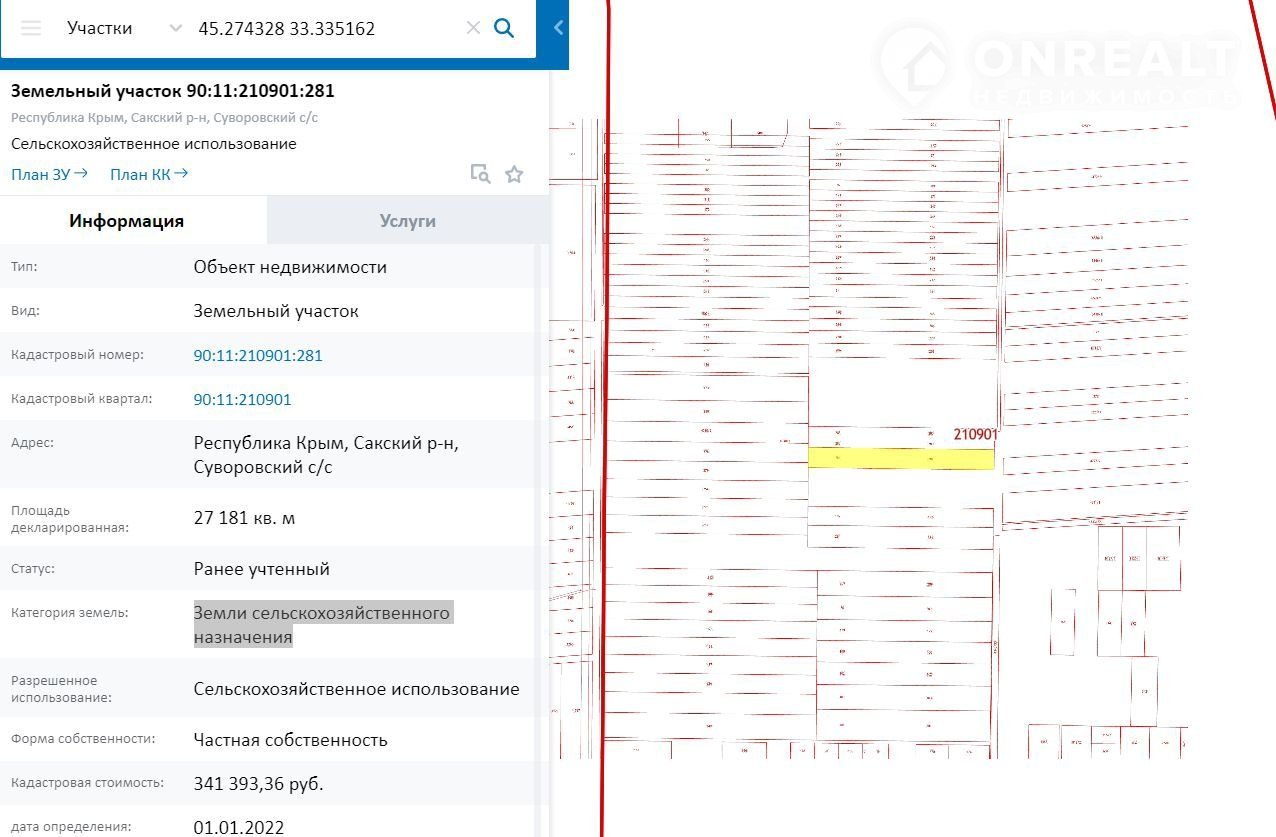The width and height of the screenshot is (1276, 837).
Task: Clear the search coordinates field
Action: pyautogui.click(x=473, y=28)
